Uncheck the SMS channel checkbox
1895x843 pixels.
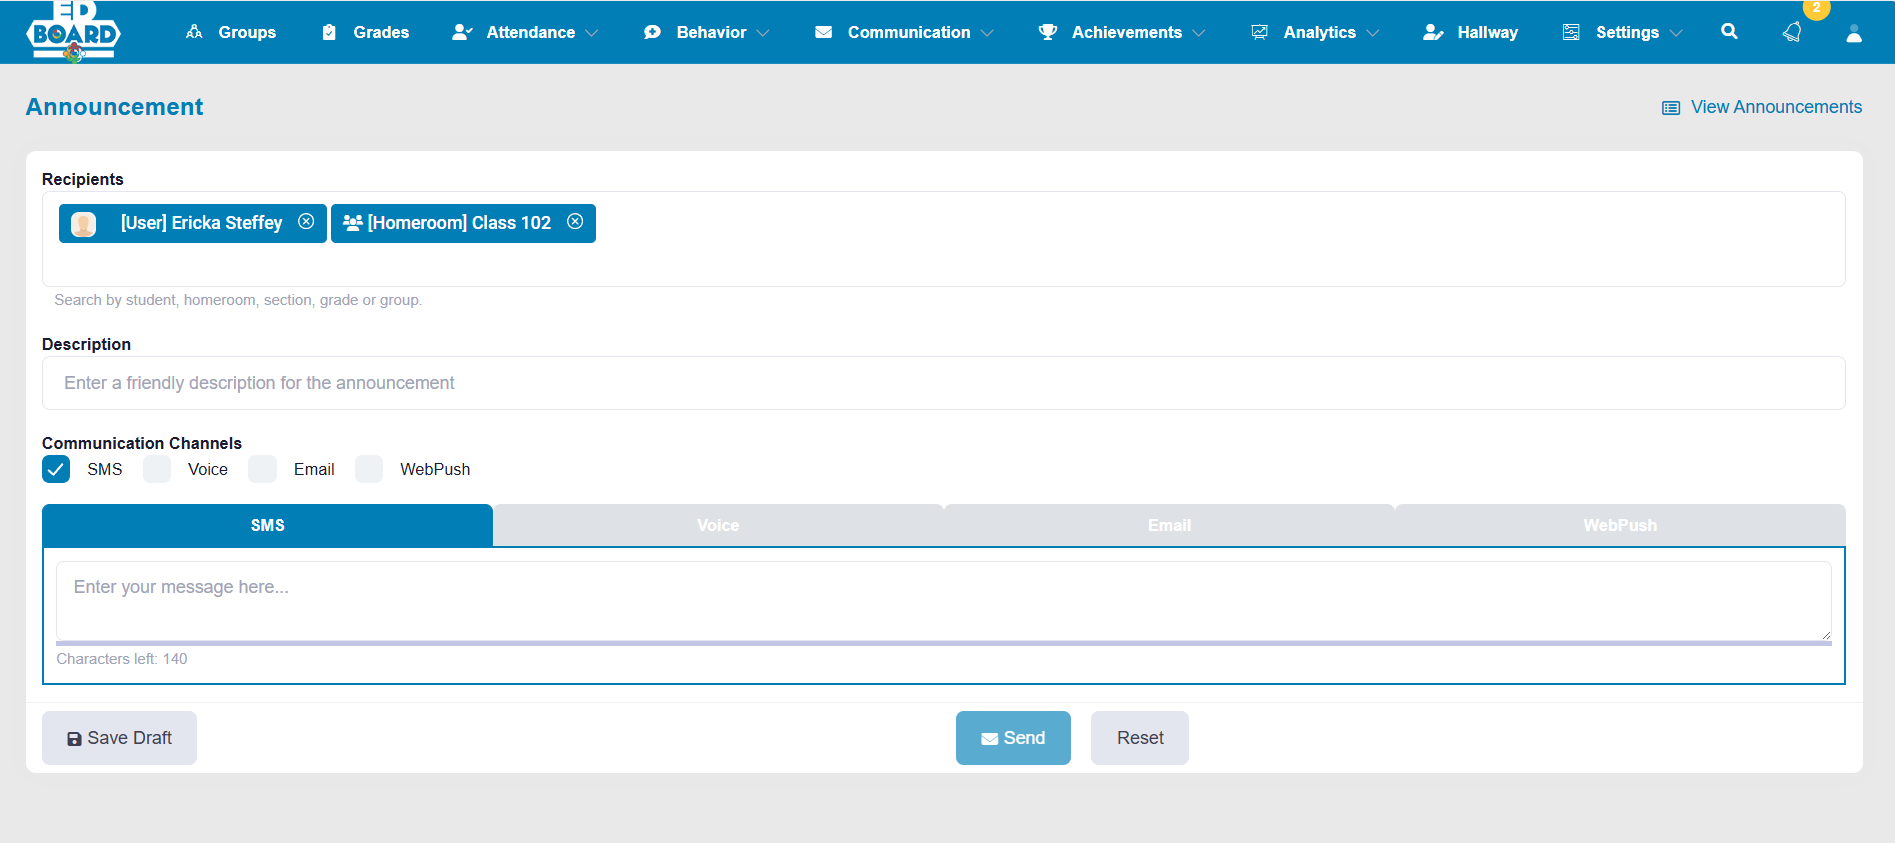(56, 469)
